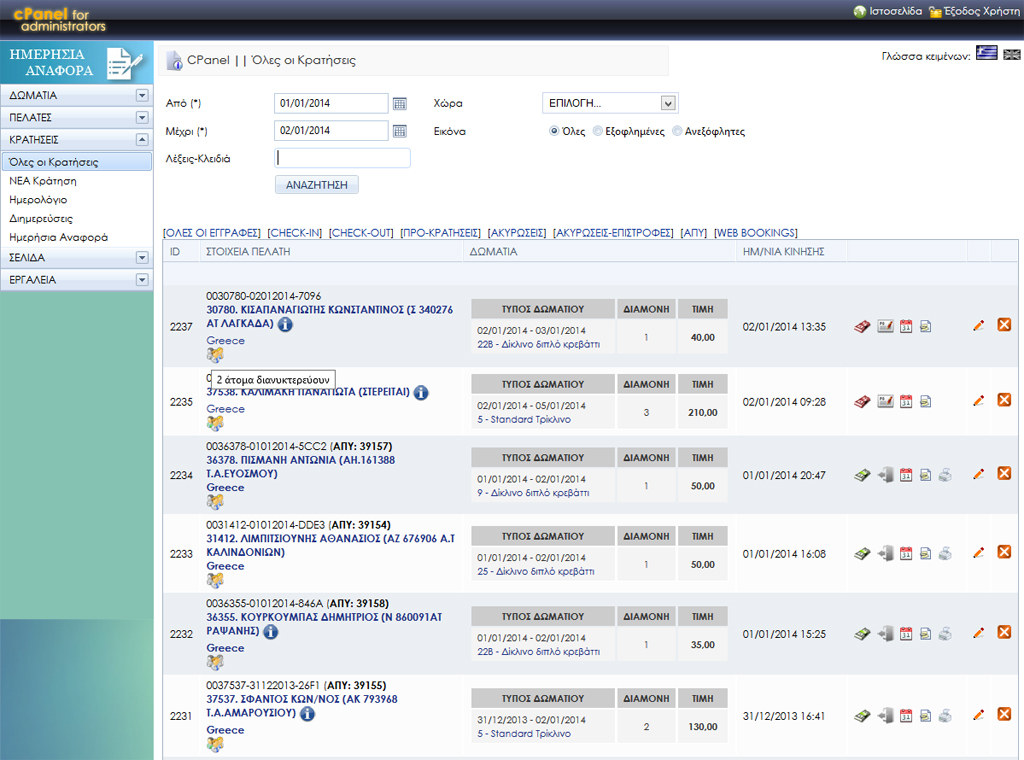The width and height of the screenshot is (1024, 760).
Task: Click the pencil edit icon for booking 2237
Action: click(978, 325)
